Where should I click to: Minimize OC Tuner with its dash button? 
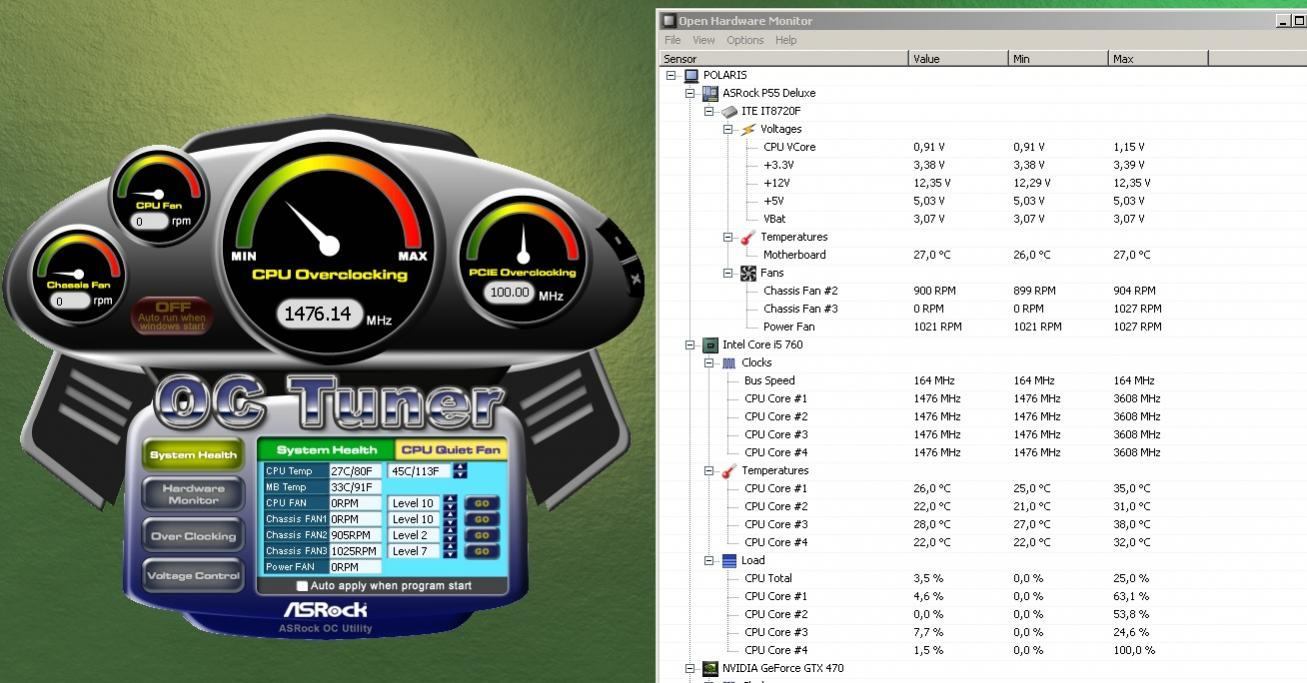pos(617,241)
